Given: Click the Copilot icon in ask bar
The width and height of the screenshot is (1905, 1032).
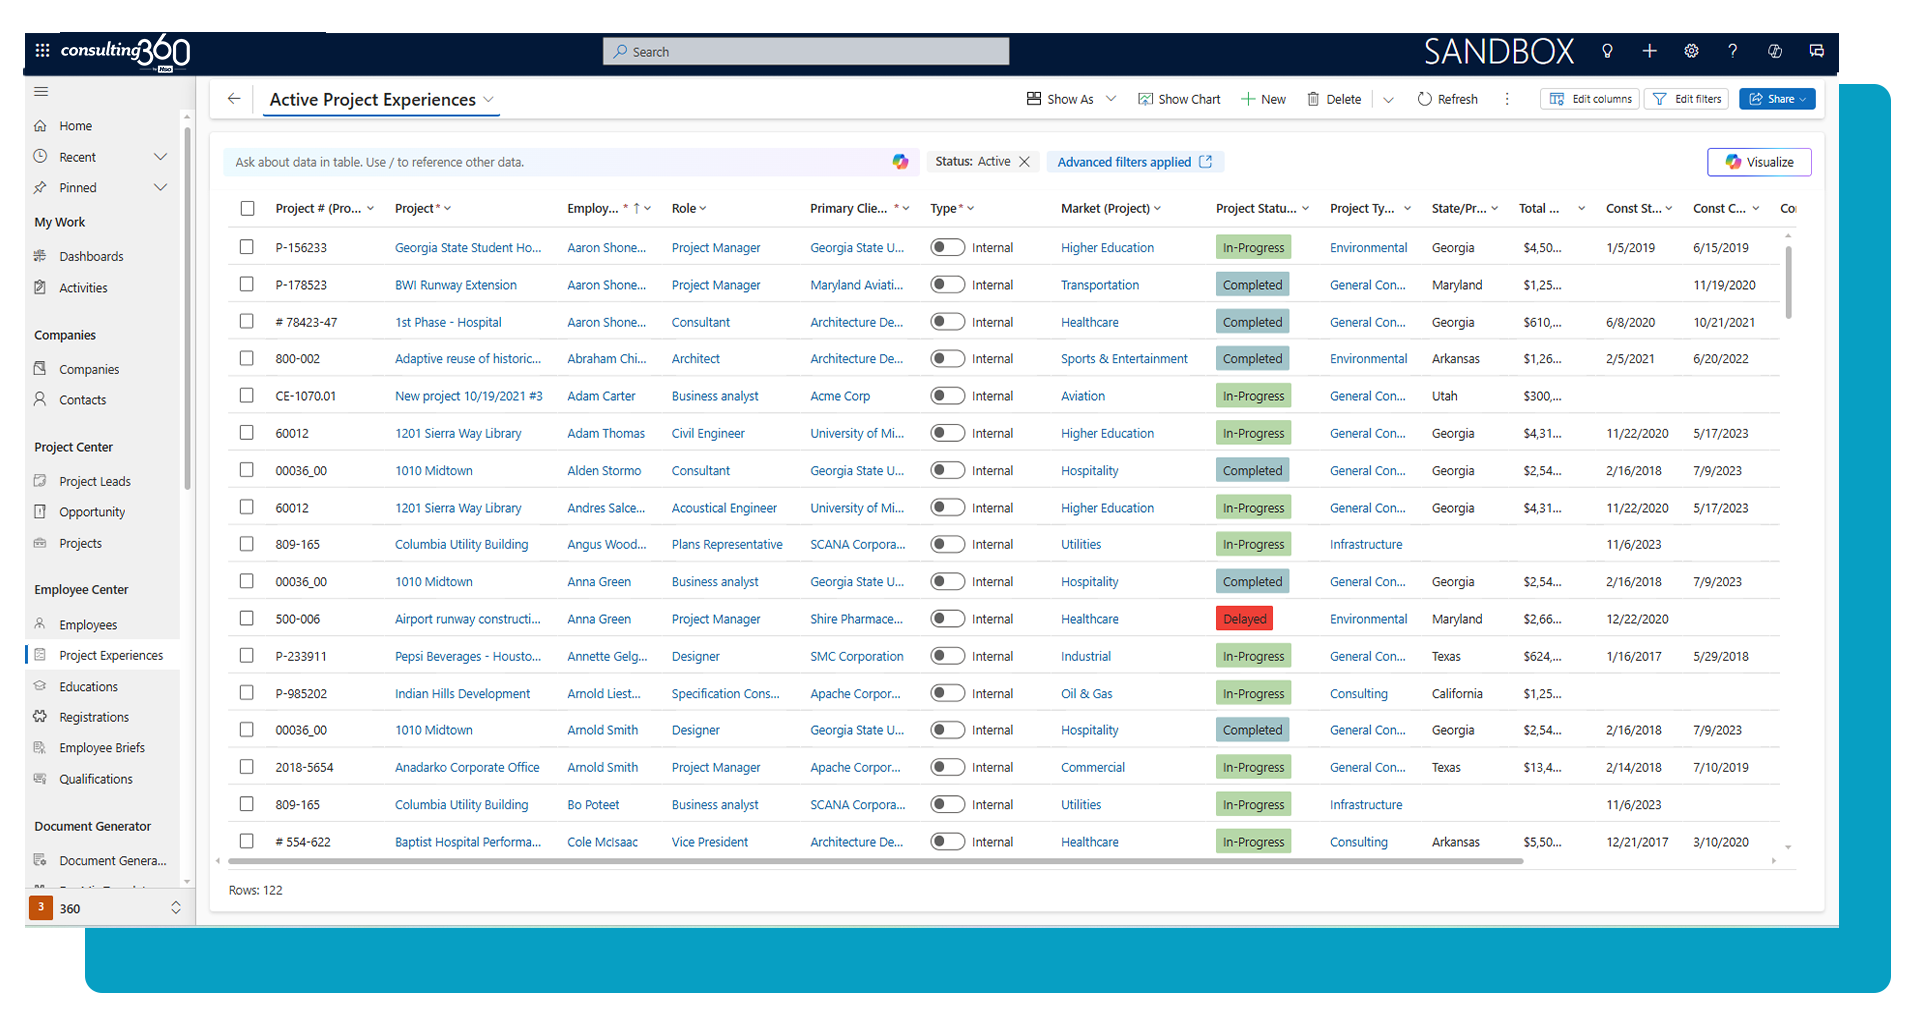Looking at the screenshot, I should 900,162.
